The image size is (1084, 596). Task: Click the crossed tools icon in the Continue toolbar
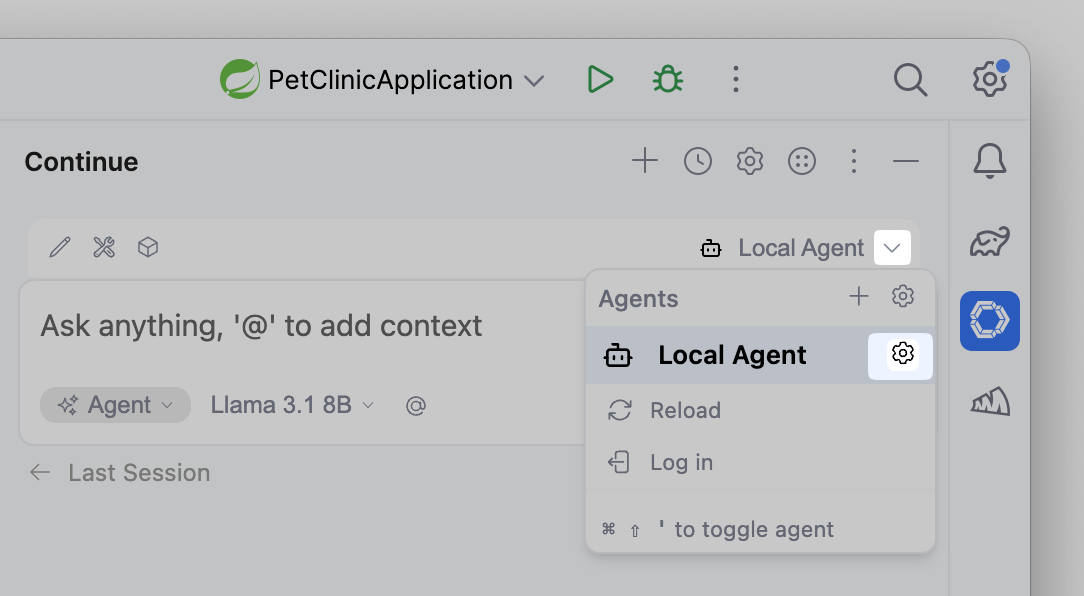coord(104,248)
